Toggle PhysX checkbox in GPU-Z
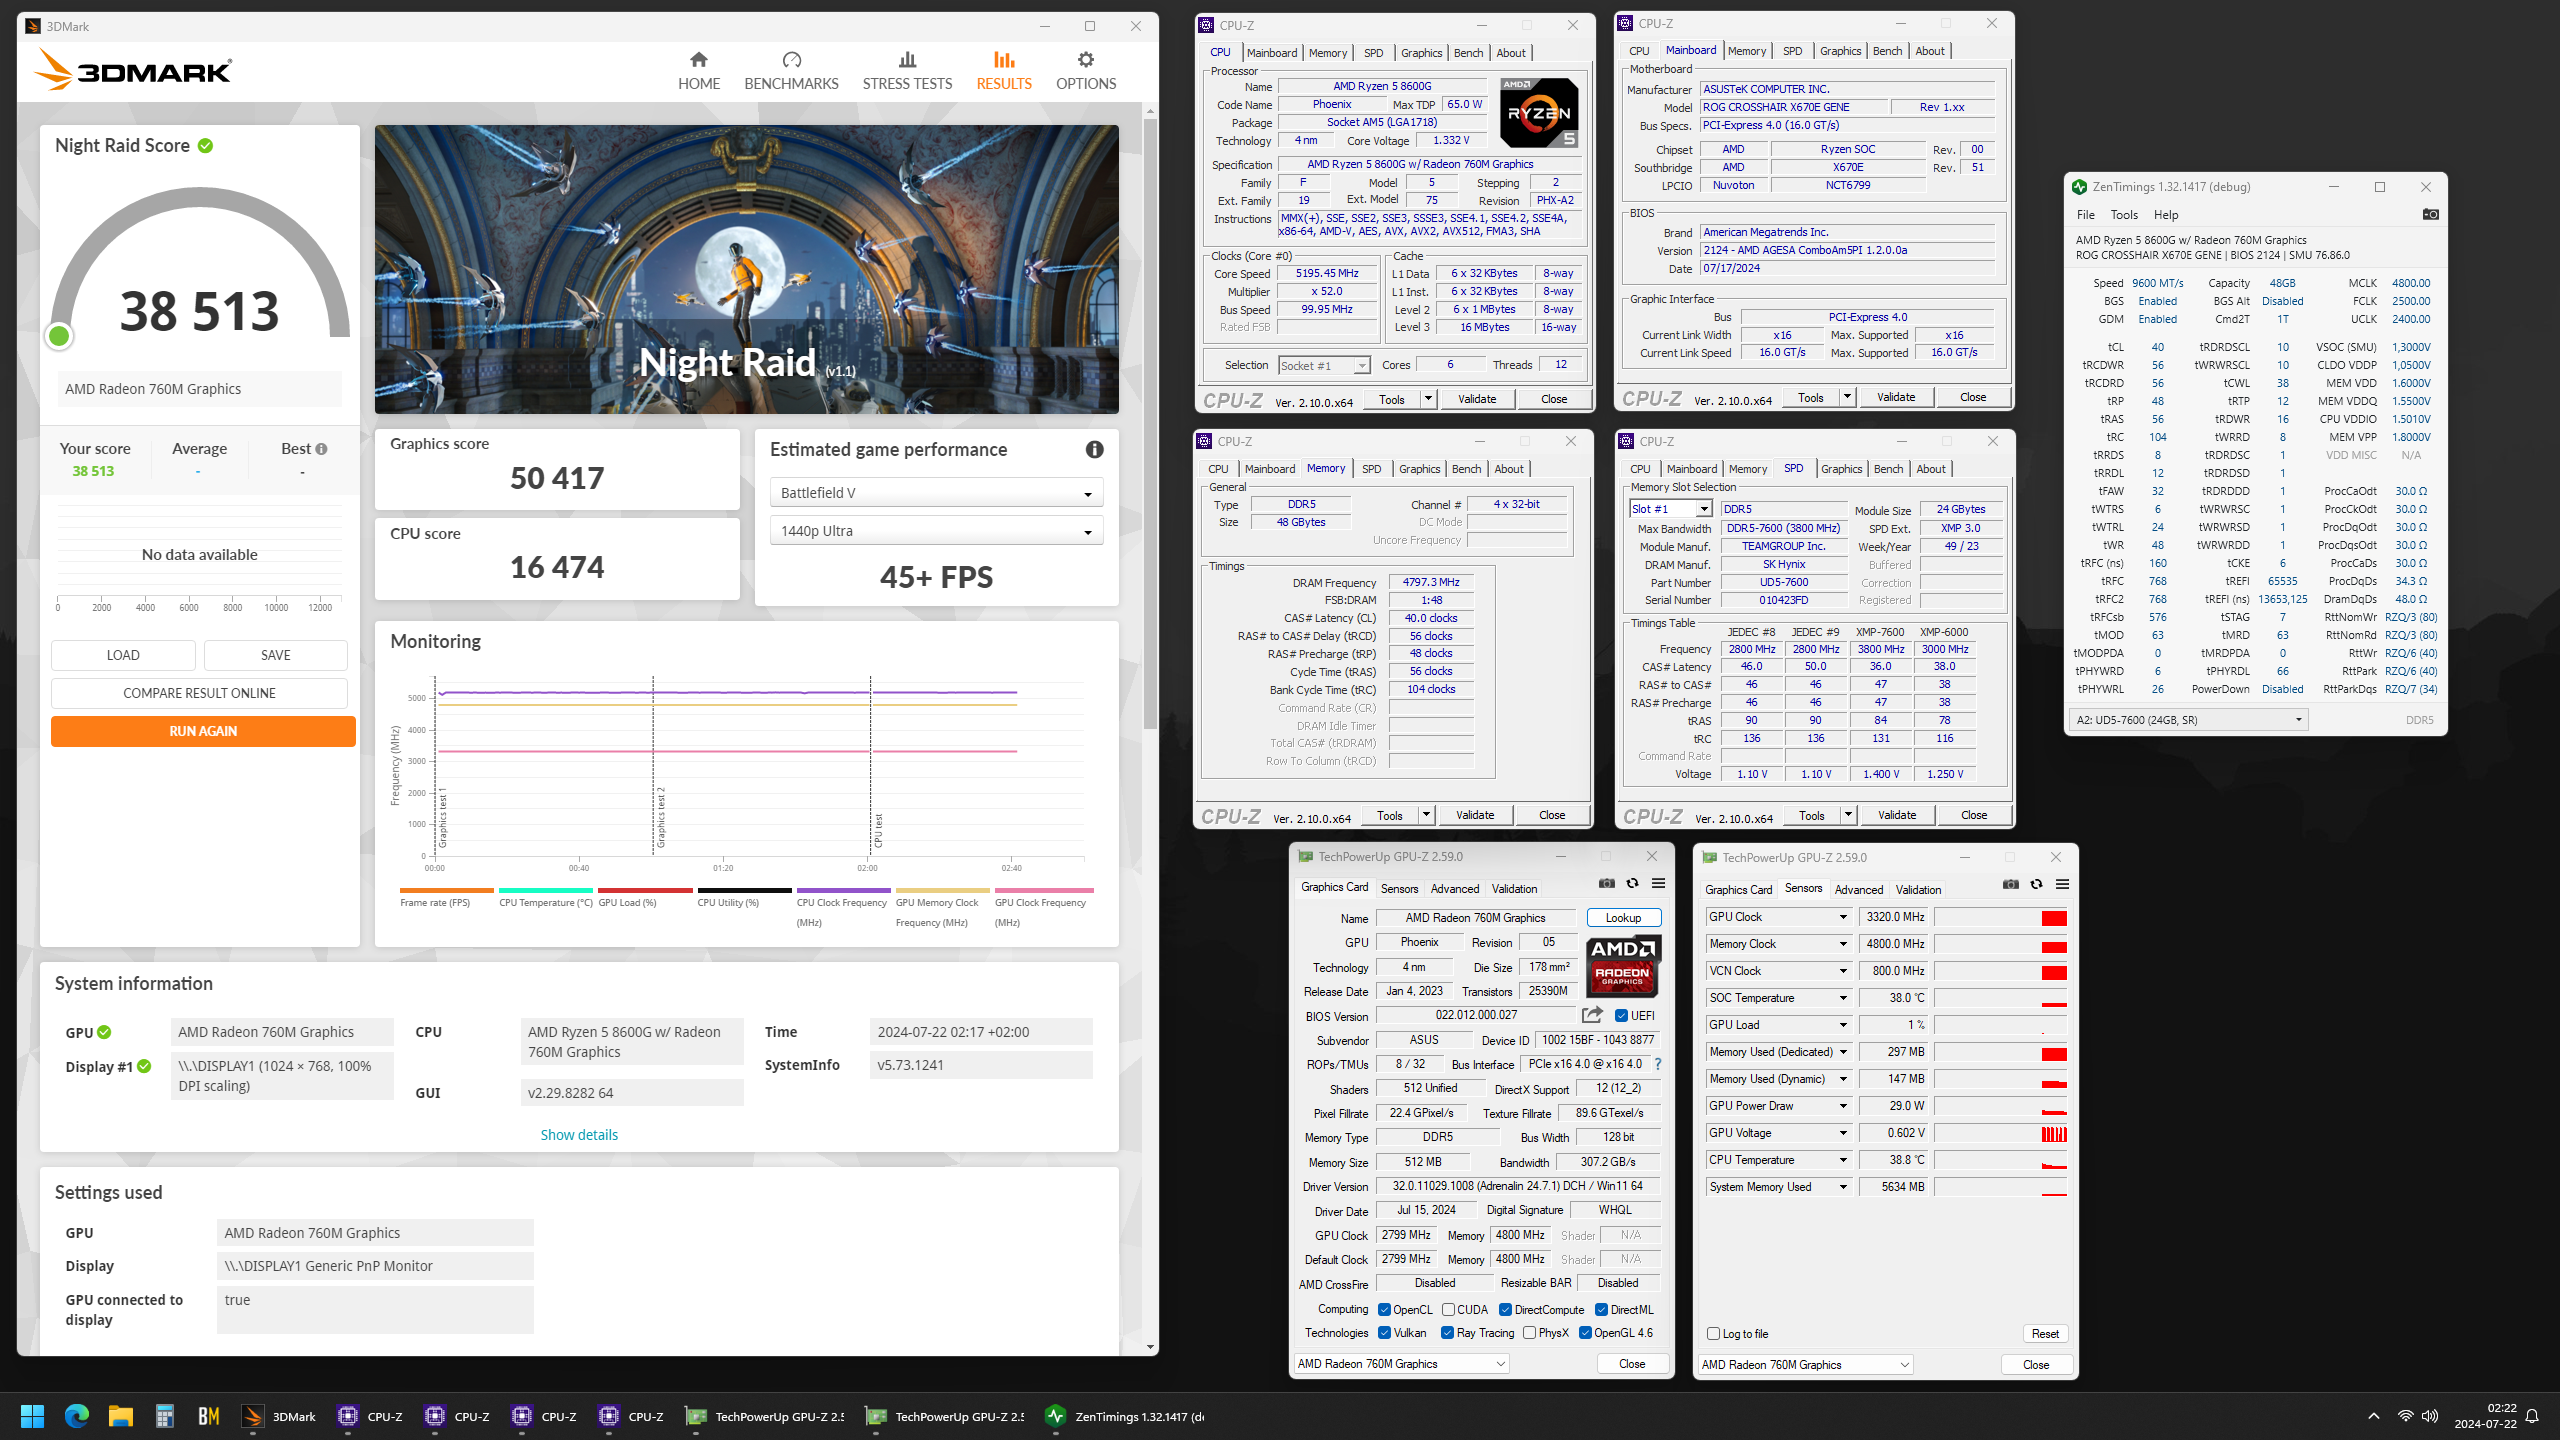The image size is (2560, 1440). 1529,1333
